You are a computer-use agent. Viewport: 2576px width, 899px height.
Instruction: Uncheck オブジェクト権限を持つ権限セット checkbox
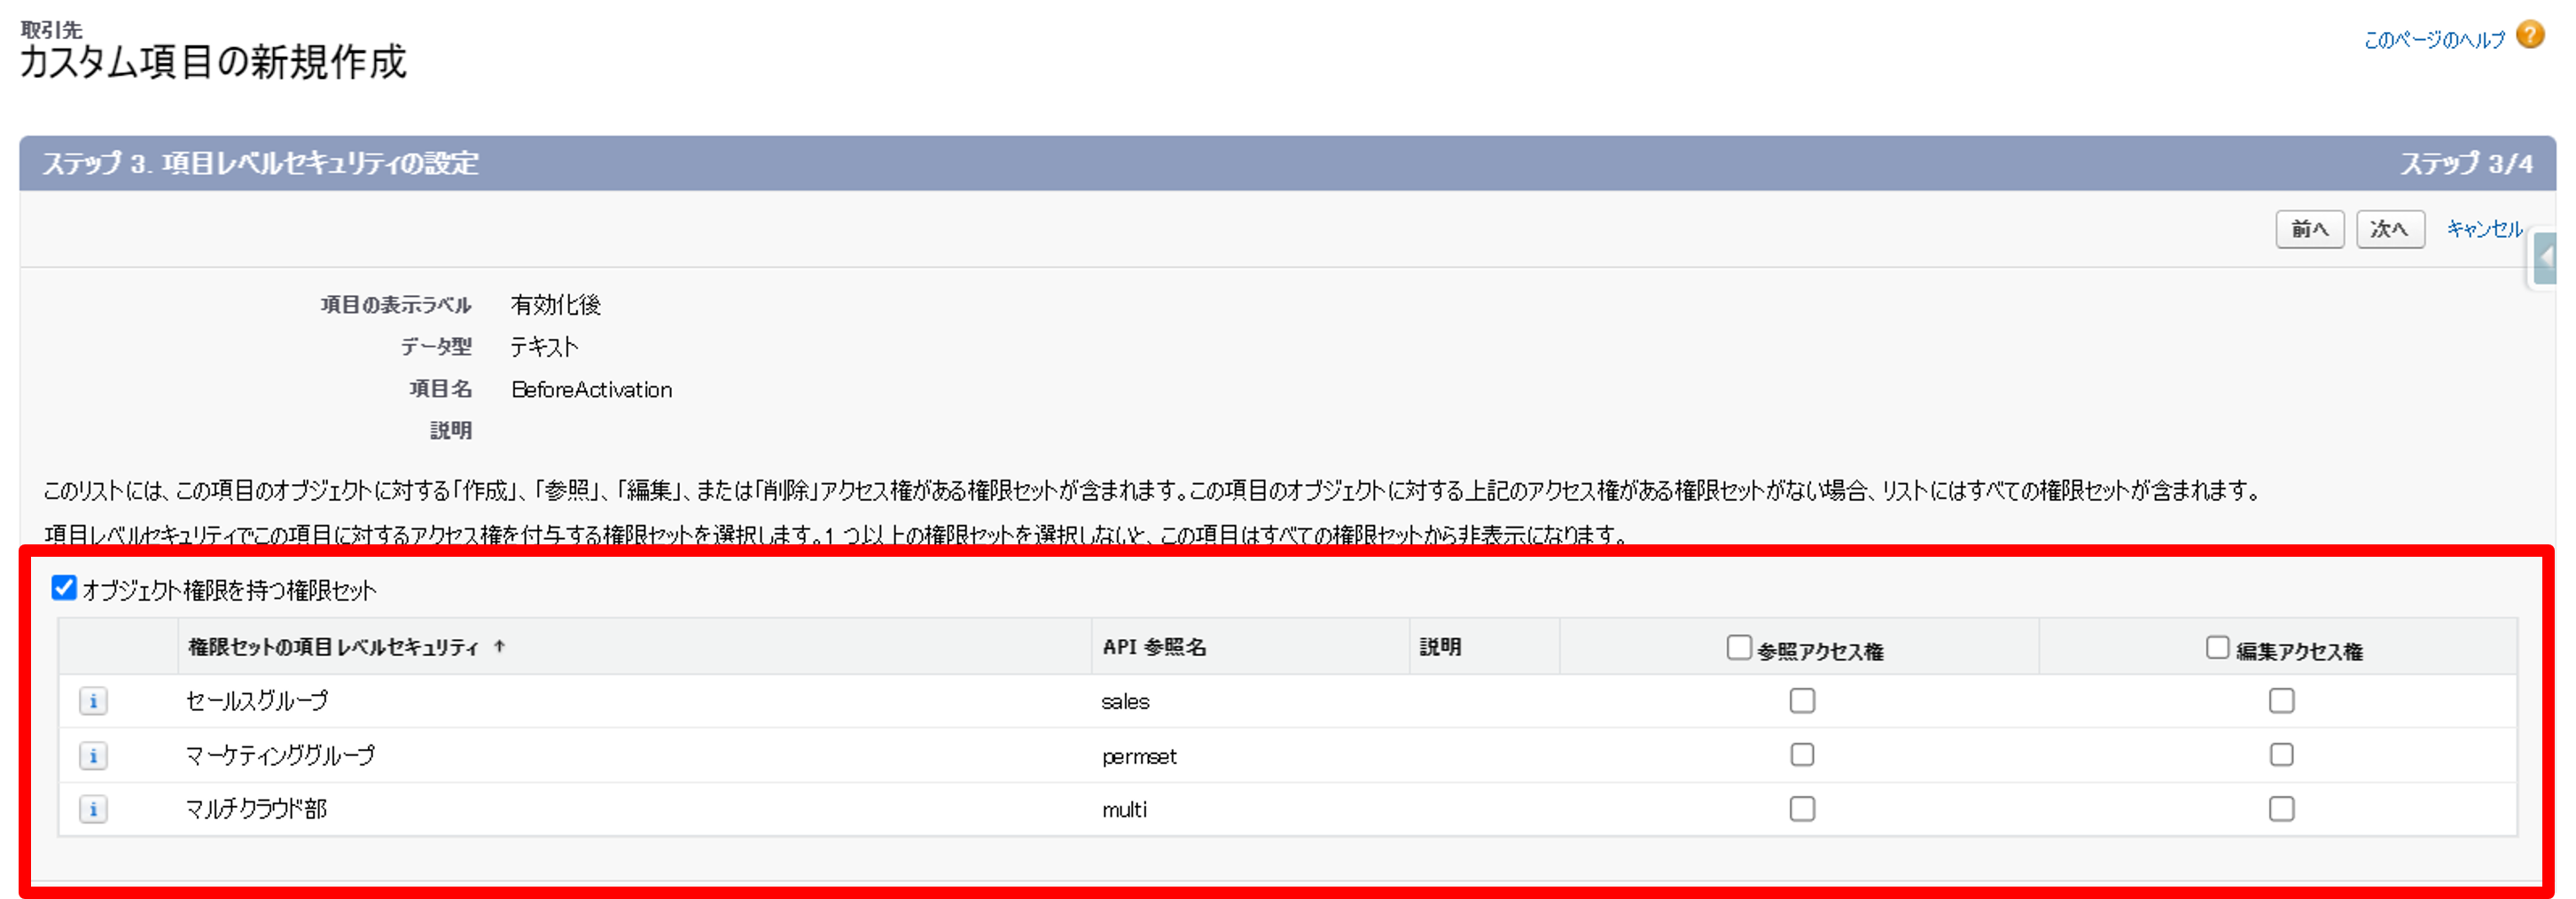pyautogui.click(x=64, y=587)
